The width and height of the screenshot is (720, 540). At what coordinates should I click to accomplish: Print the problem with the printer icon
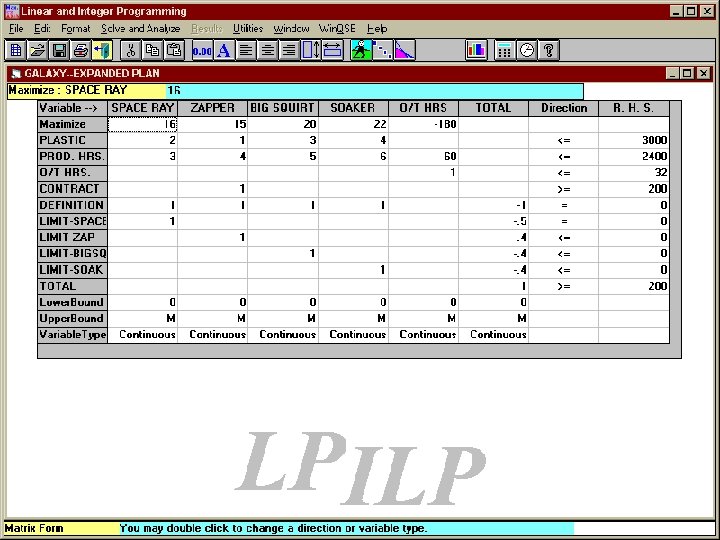click(x=81, y=50)
